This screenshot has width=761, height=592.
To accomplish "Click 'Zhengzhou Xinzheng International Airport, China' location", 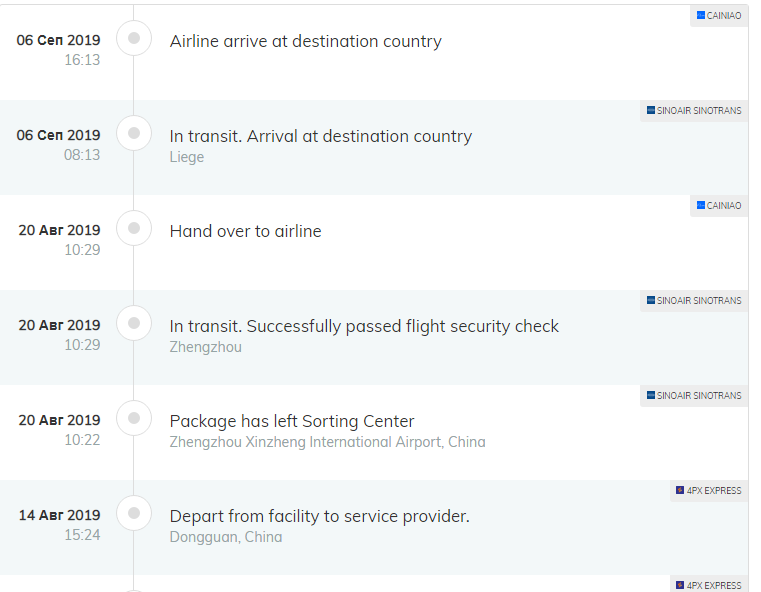I will [328, 442].
